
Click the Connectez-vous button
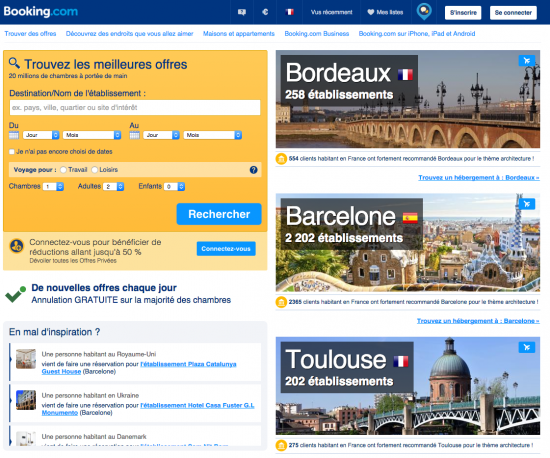[x=226, y=249]
